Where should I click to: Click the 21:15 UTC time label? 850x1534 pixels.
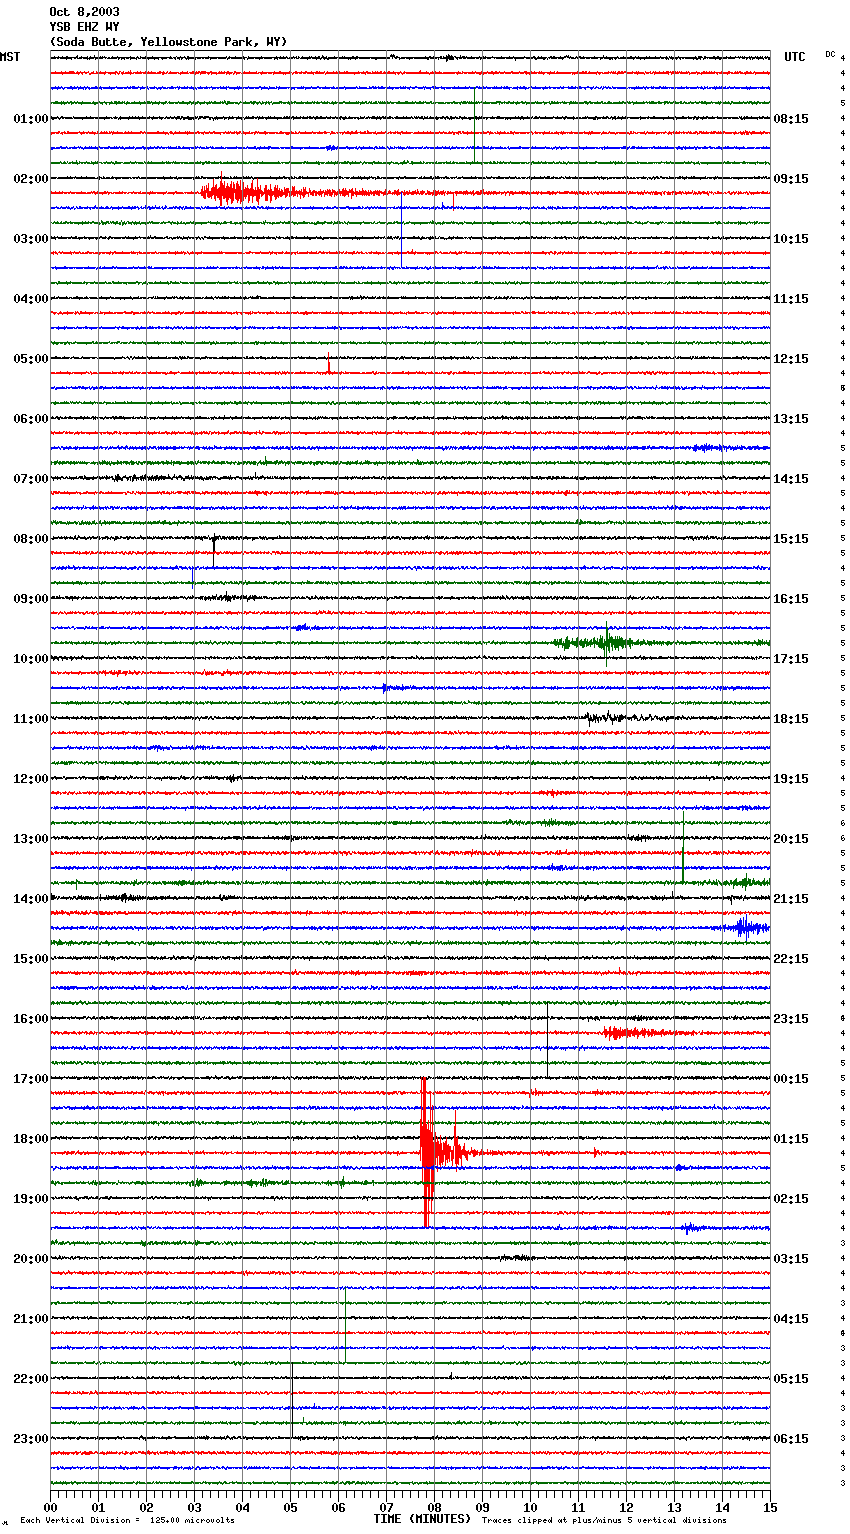click(791, 899)
